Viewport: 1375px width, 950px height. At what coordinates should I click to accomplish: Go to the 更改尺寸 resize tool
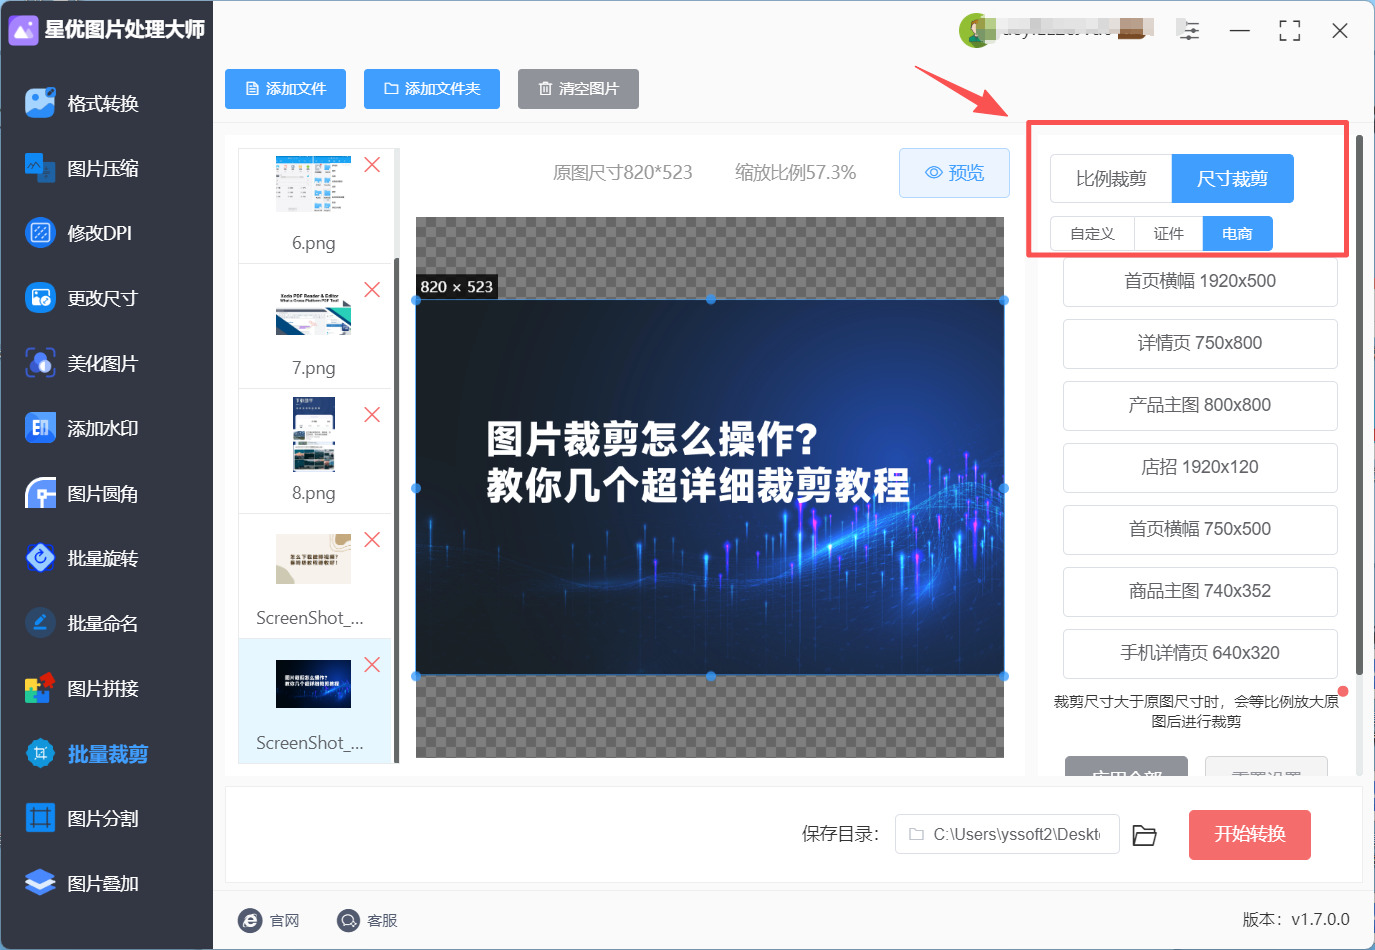[82, 298]
